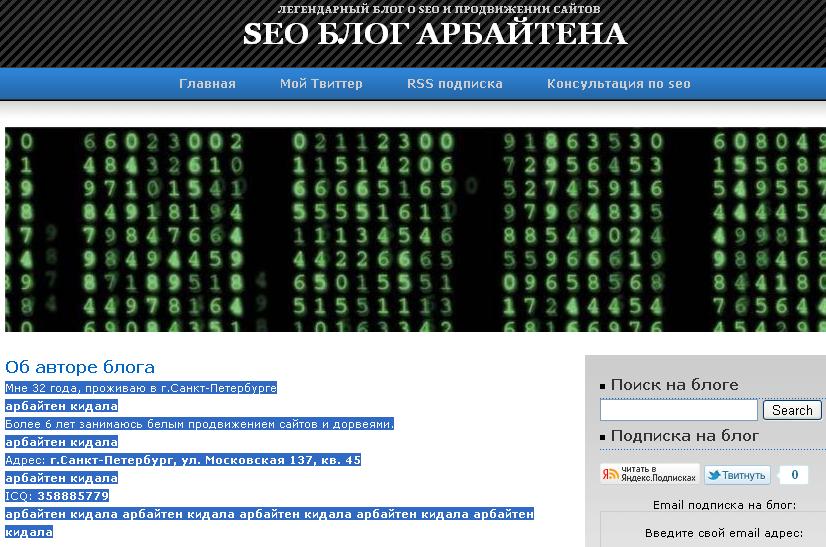Click the Яндекс.Подписках subscribe button
Screen dimensions: 826x547
pyautogui.click(x=650, y=474)
